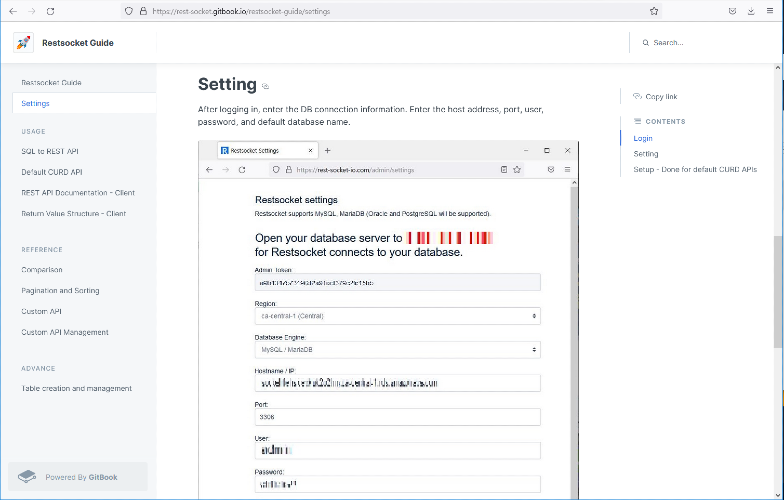Click the Powered By GitBook link
The height and width of the screenshot is (500, 784).
pyautogui.click(x=78, y=477)
